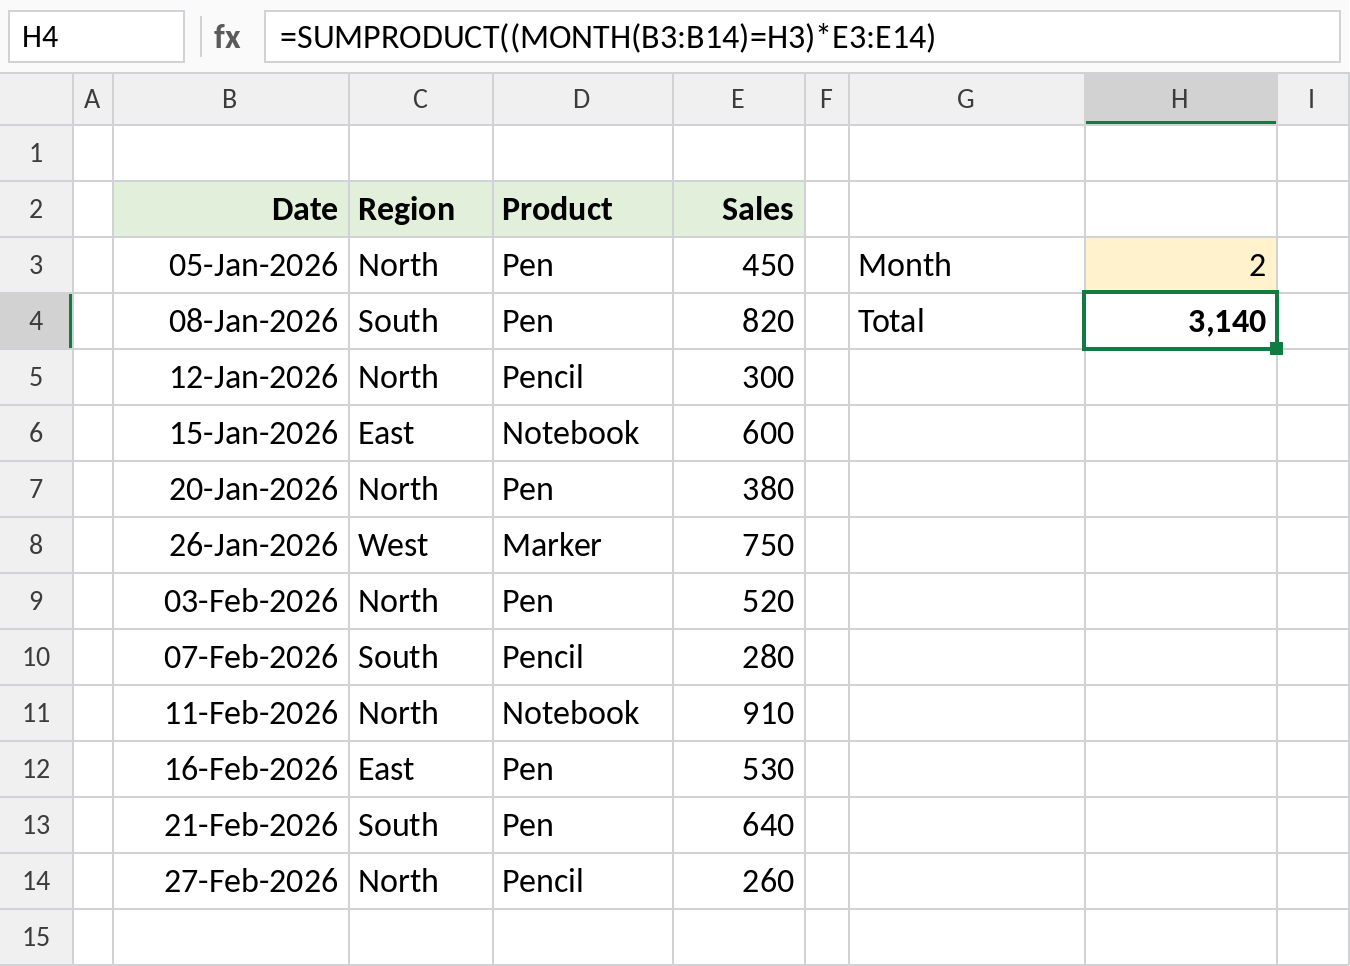Select sales value 750
The width and height of the screenshot is (1350, 966).
click(x=739, y=545)
